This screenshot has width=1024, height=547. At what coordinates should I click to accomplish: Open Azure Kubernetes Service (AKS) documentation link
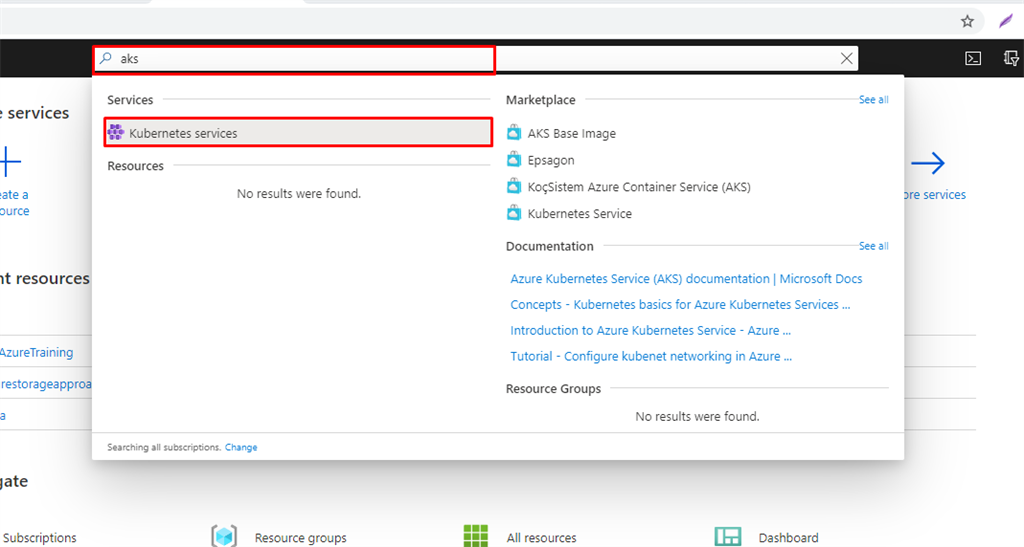pos(686,279)
